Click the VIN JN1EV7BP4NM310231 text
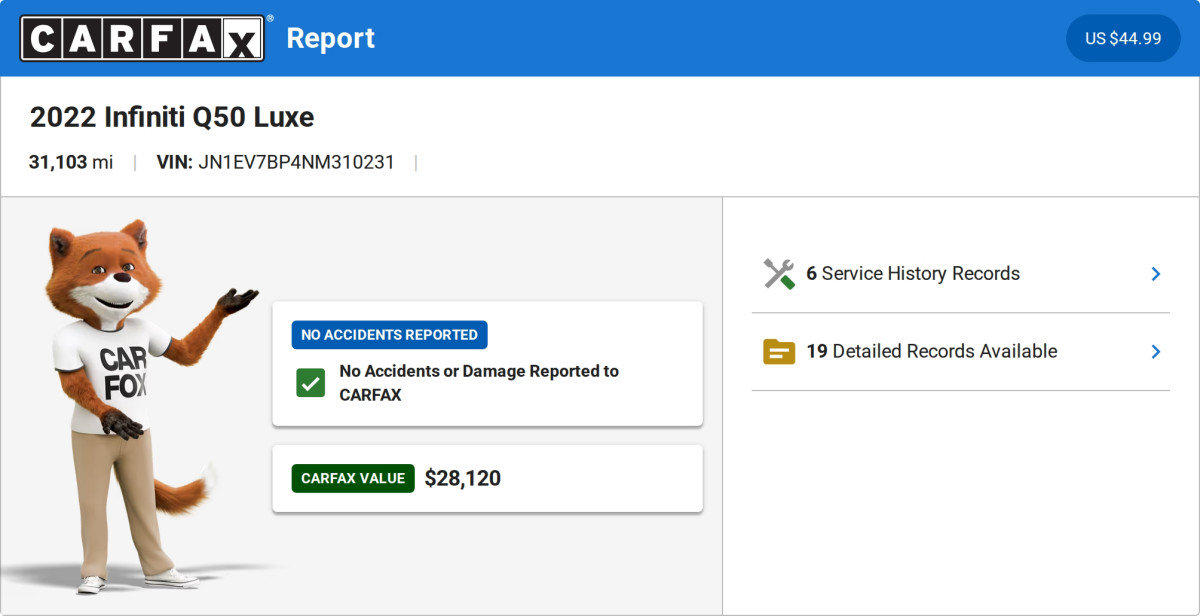 [x=276, y=162]
